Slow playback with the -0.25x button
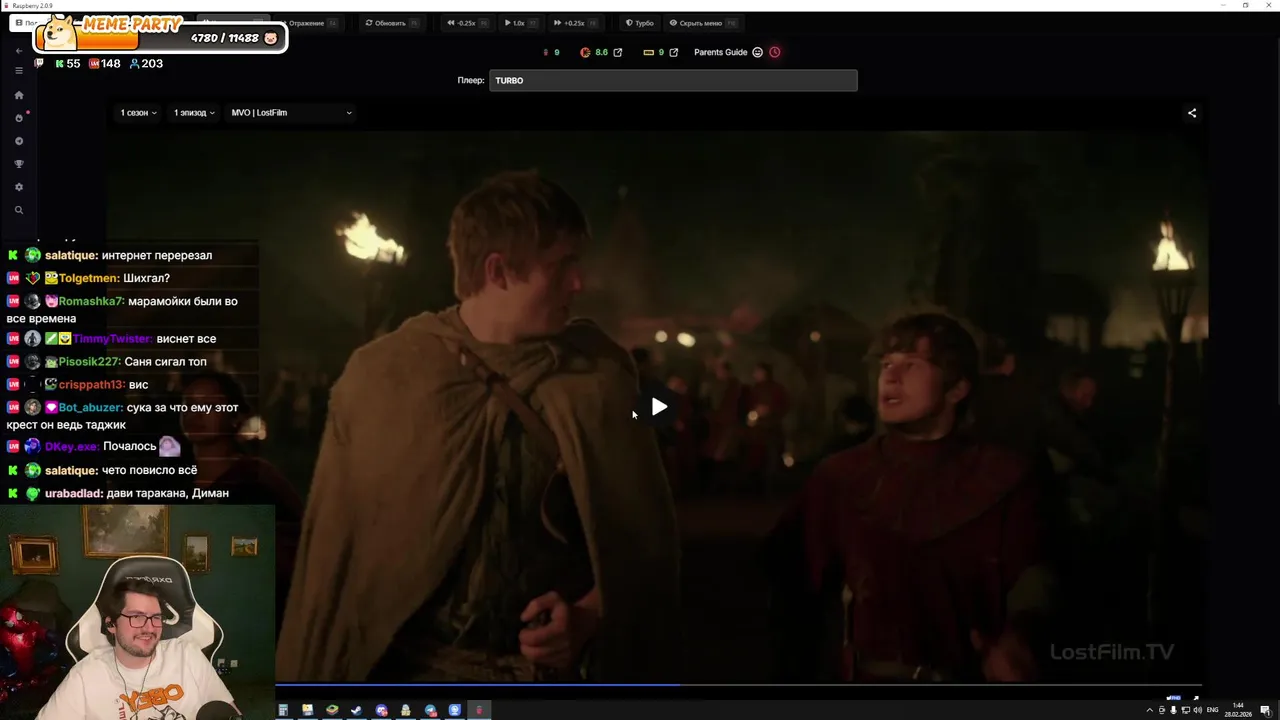Screen dimensions: 1280x720 pyautogui.click(x=468, y=23)
